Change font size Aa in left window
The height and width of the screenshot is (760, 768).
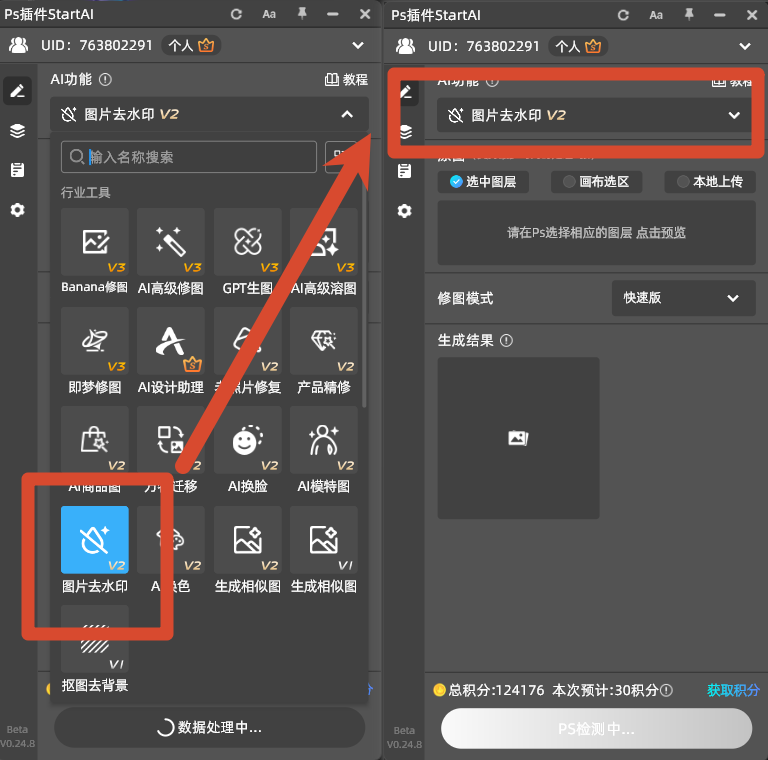pos(269,14)
